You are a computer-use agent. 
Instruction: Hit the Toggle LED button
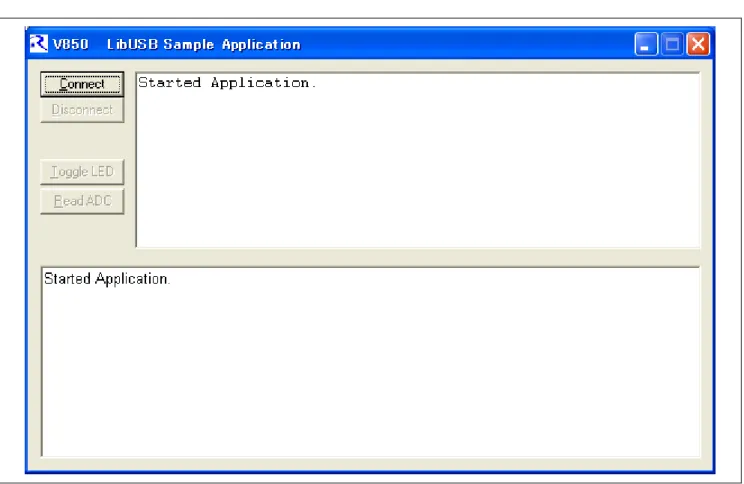tap(82, 172)
